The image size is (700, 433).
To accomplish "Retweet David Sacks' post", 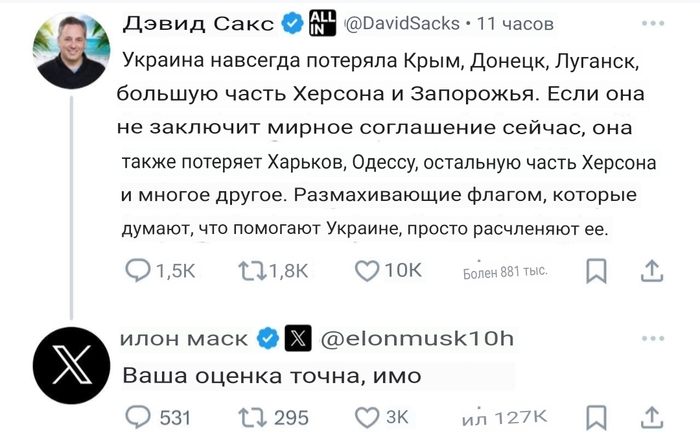I will click(255, 271).
